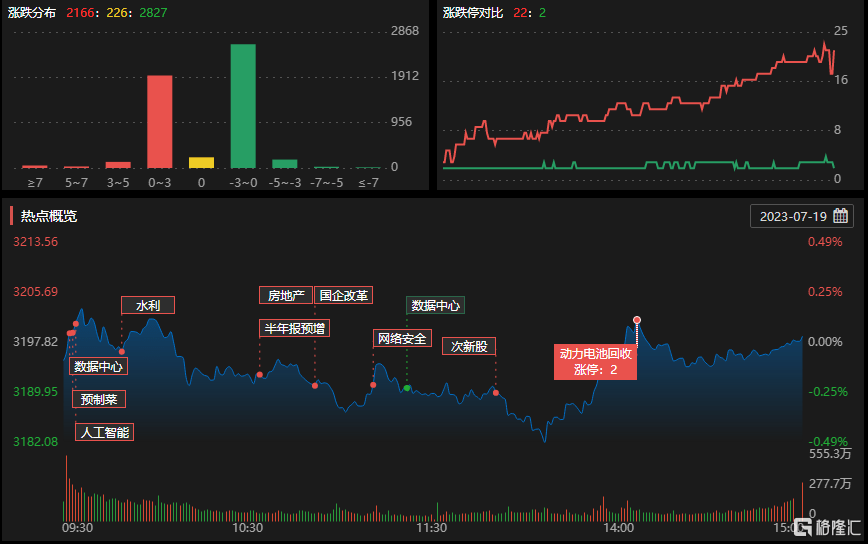Open the 人工智能 hotspot label
868x544 pixels.
(105, 432)
